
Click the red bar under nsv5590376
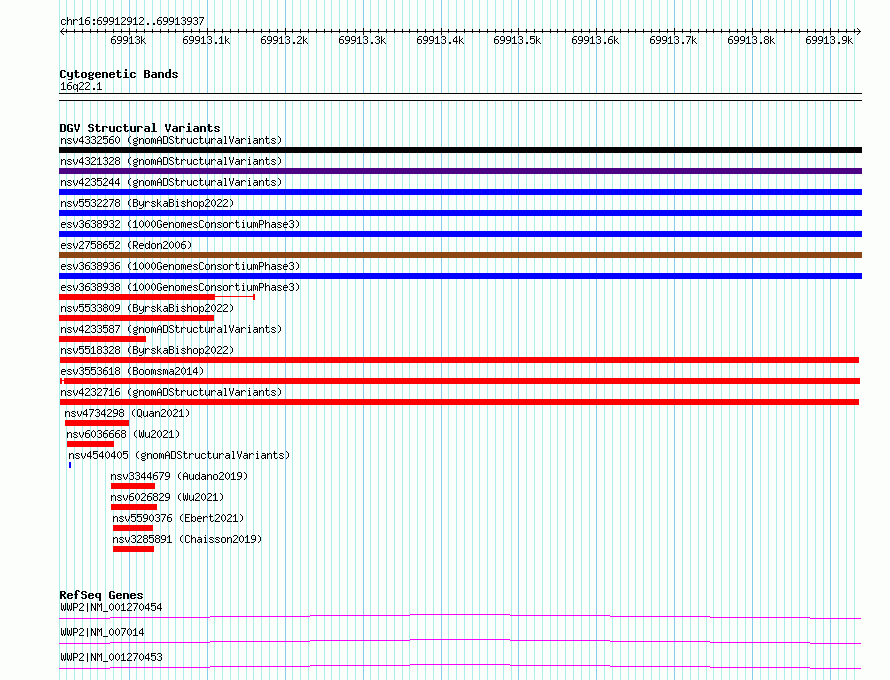pyautogui.click(x=133, y=528)
